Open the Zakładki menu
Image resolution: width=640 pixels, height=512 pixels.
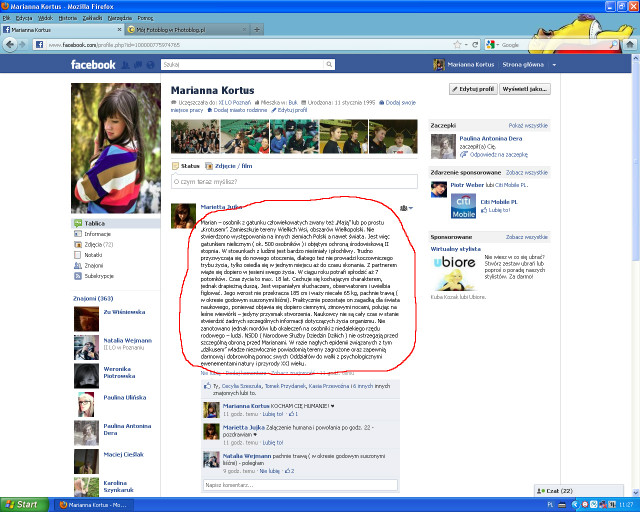click(x=92, y=18)
